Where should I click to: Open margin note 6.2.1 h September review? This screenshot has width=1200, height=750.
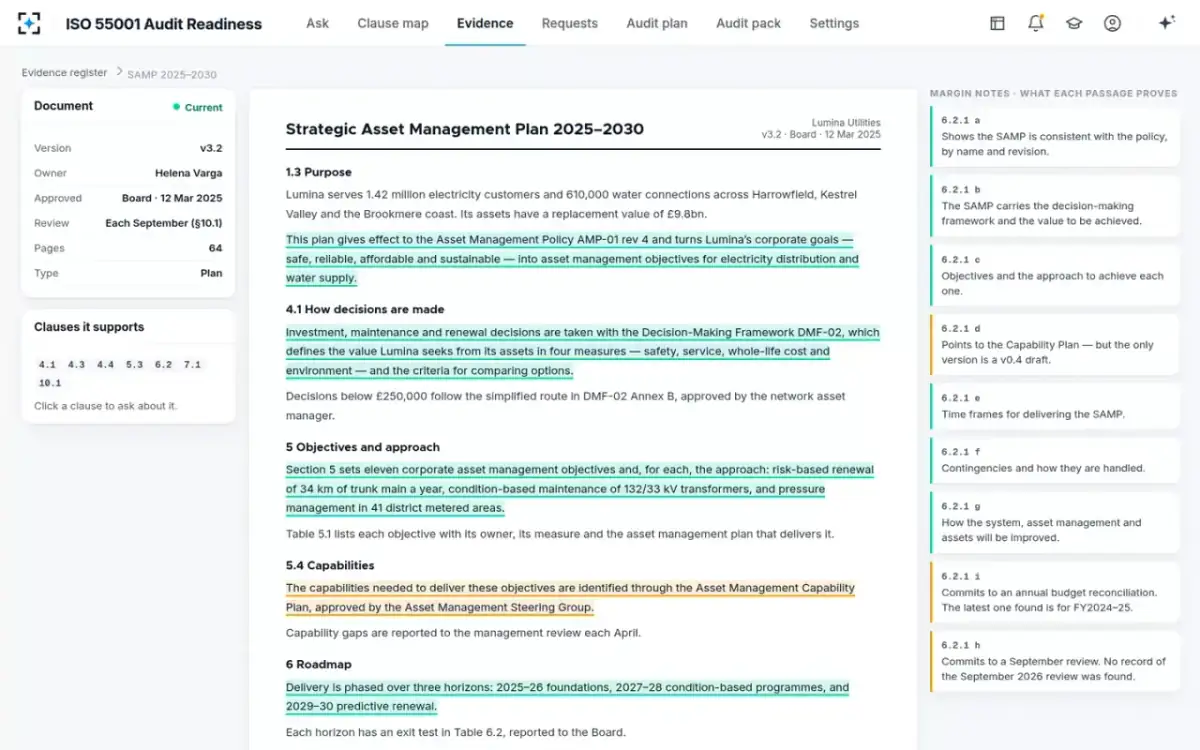click(x=1055, y=661)
